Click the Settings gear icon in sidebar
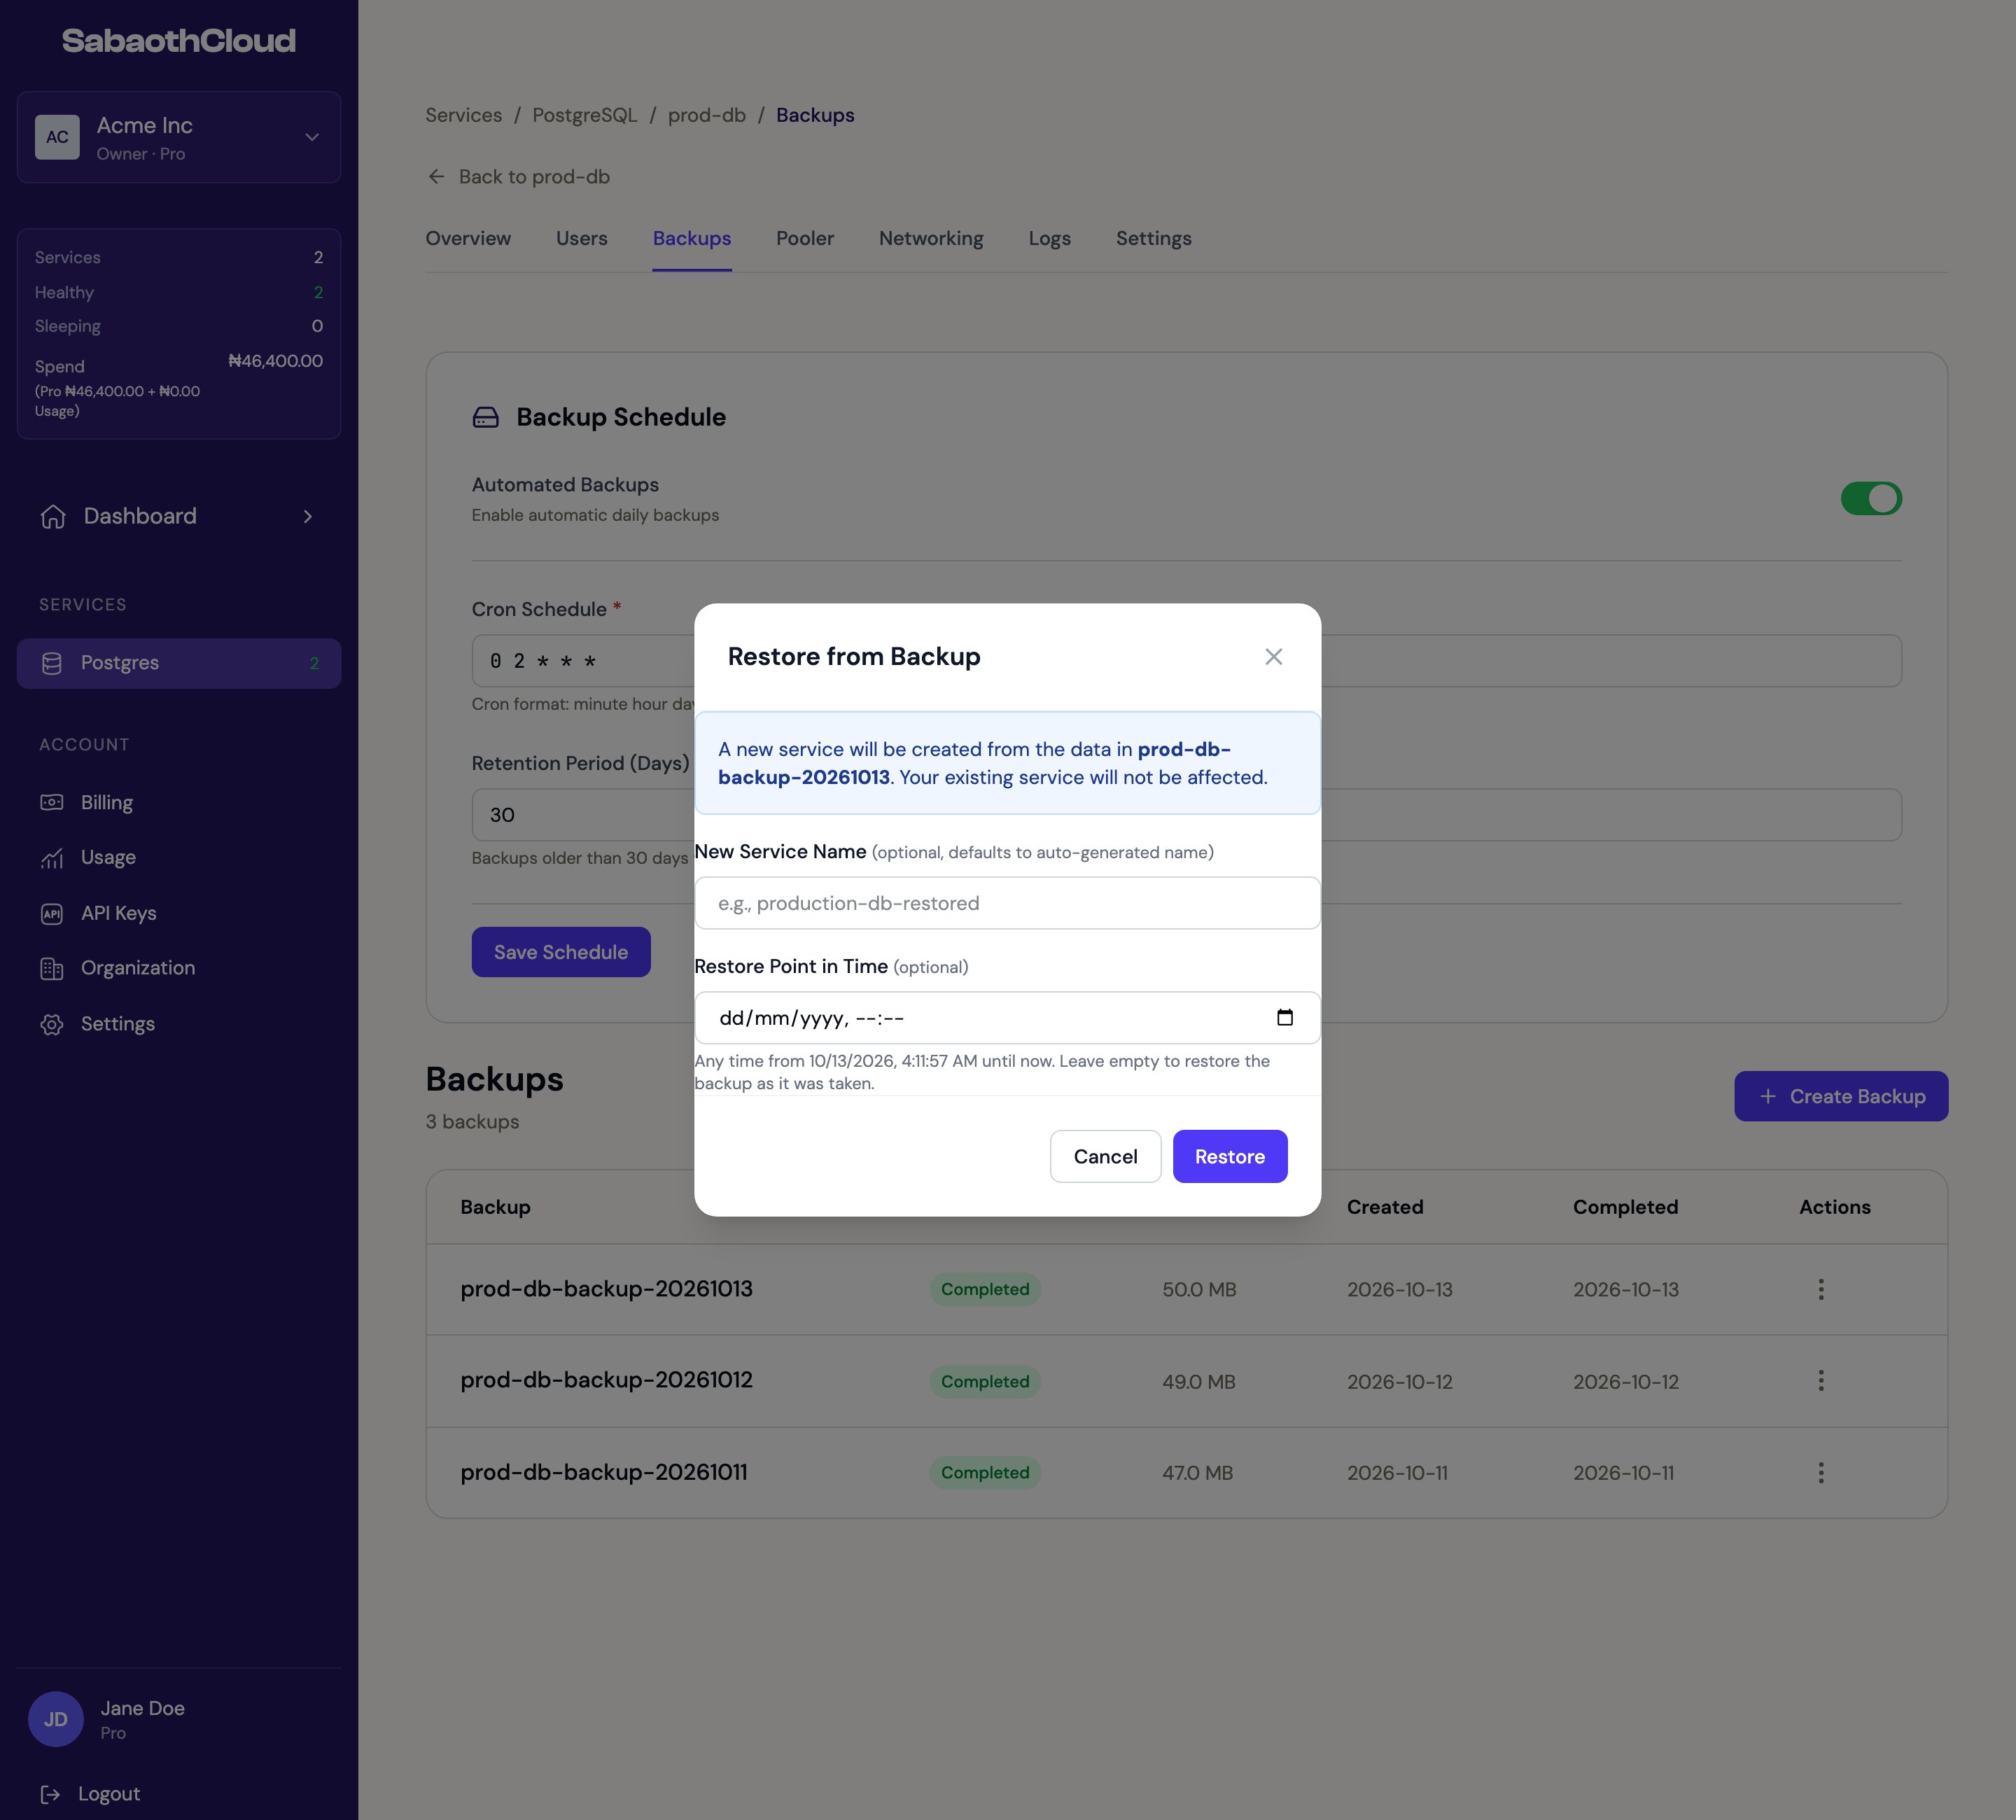 [x=52, y=1024]
